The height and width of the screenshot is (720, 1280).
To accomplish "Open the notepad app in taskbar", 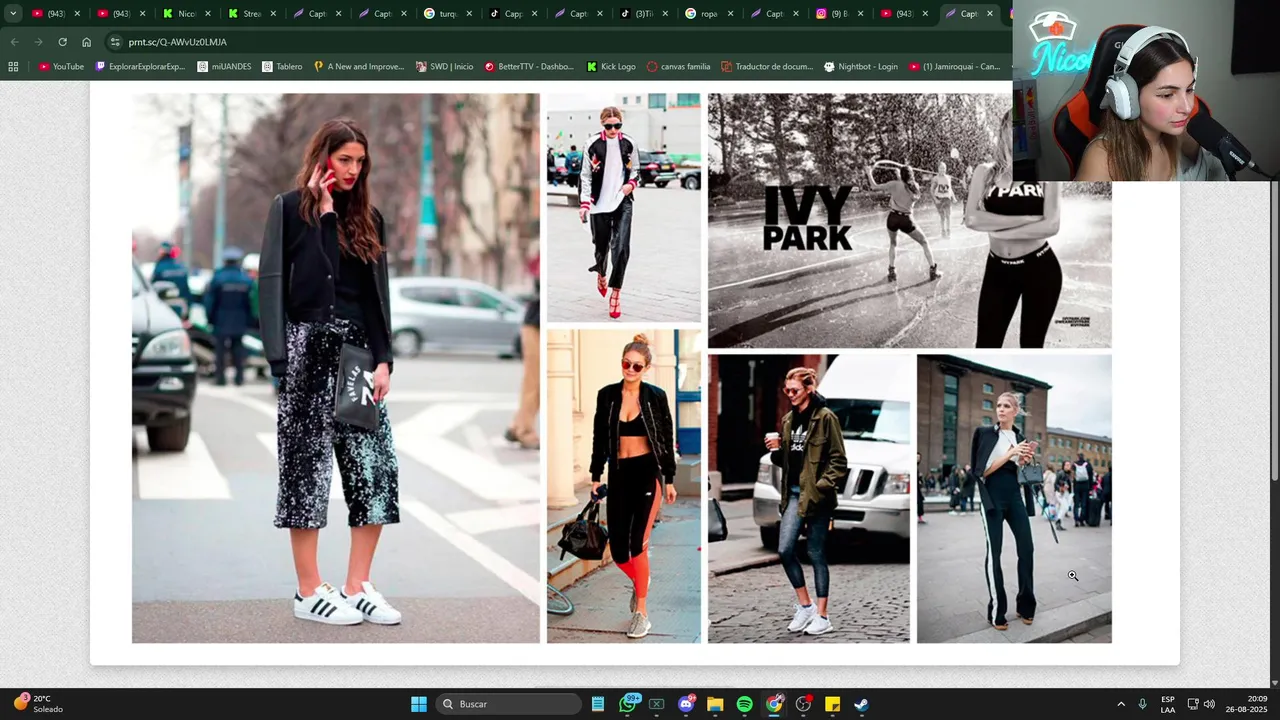I will point(598,704).
